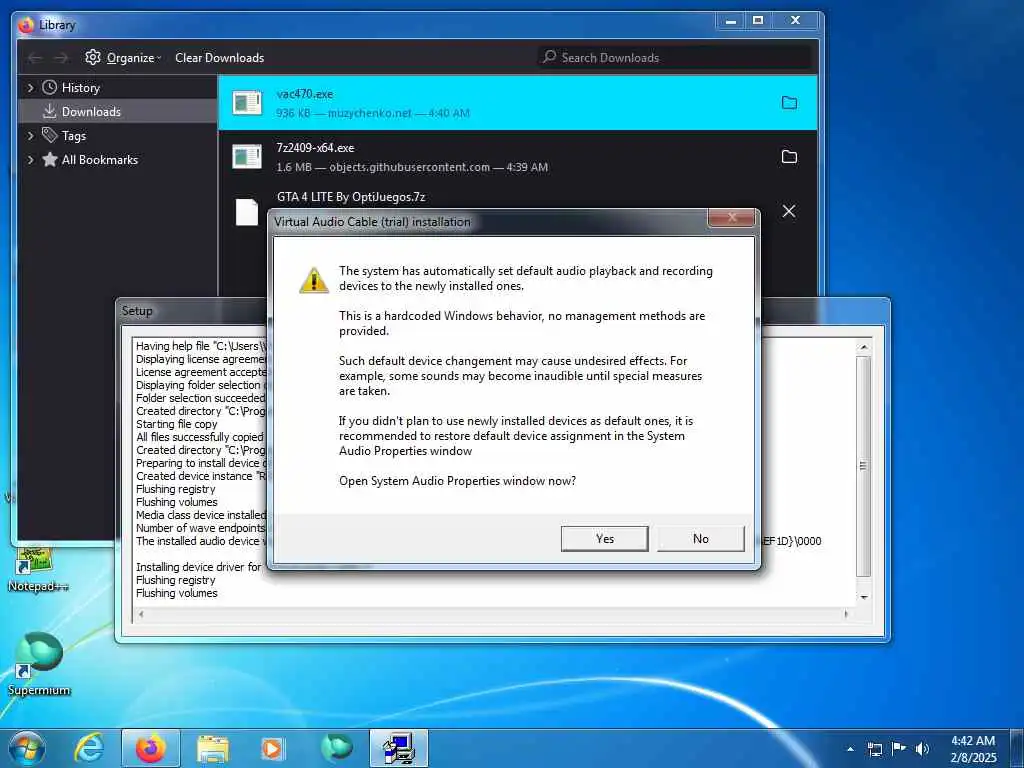Click the warning icon in the dialog
The image size is (1024, 768).
pos(313,281)
